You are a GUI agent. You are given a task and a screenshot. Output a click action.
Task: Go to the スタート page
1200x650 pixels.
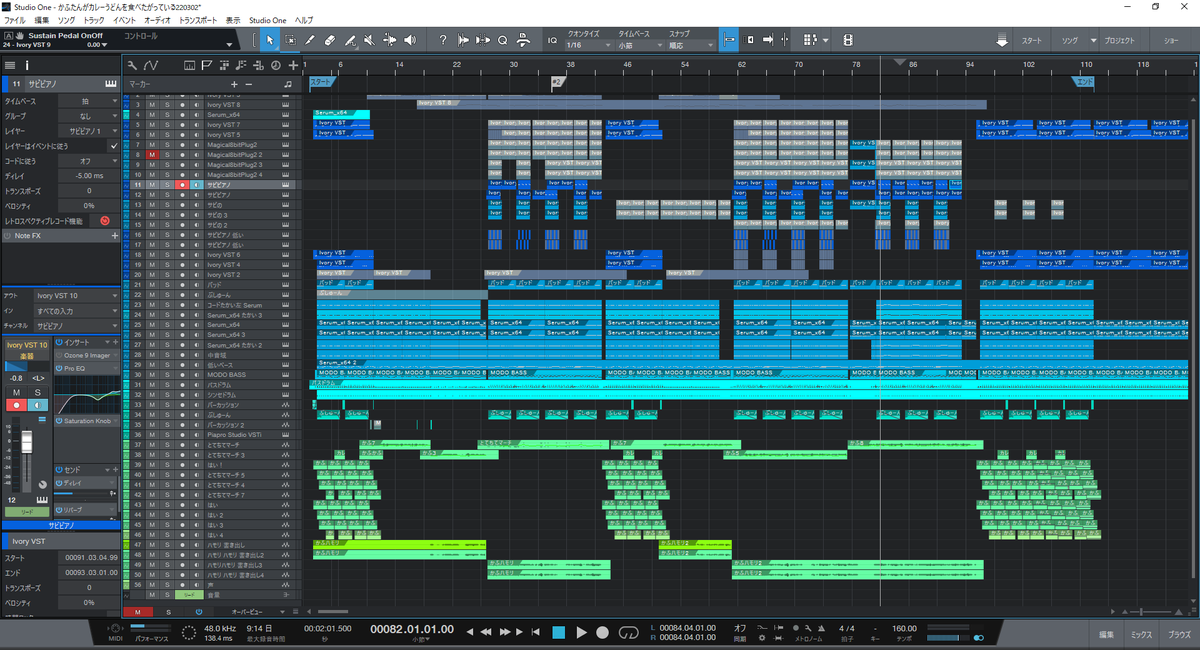pos(1031,41)
